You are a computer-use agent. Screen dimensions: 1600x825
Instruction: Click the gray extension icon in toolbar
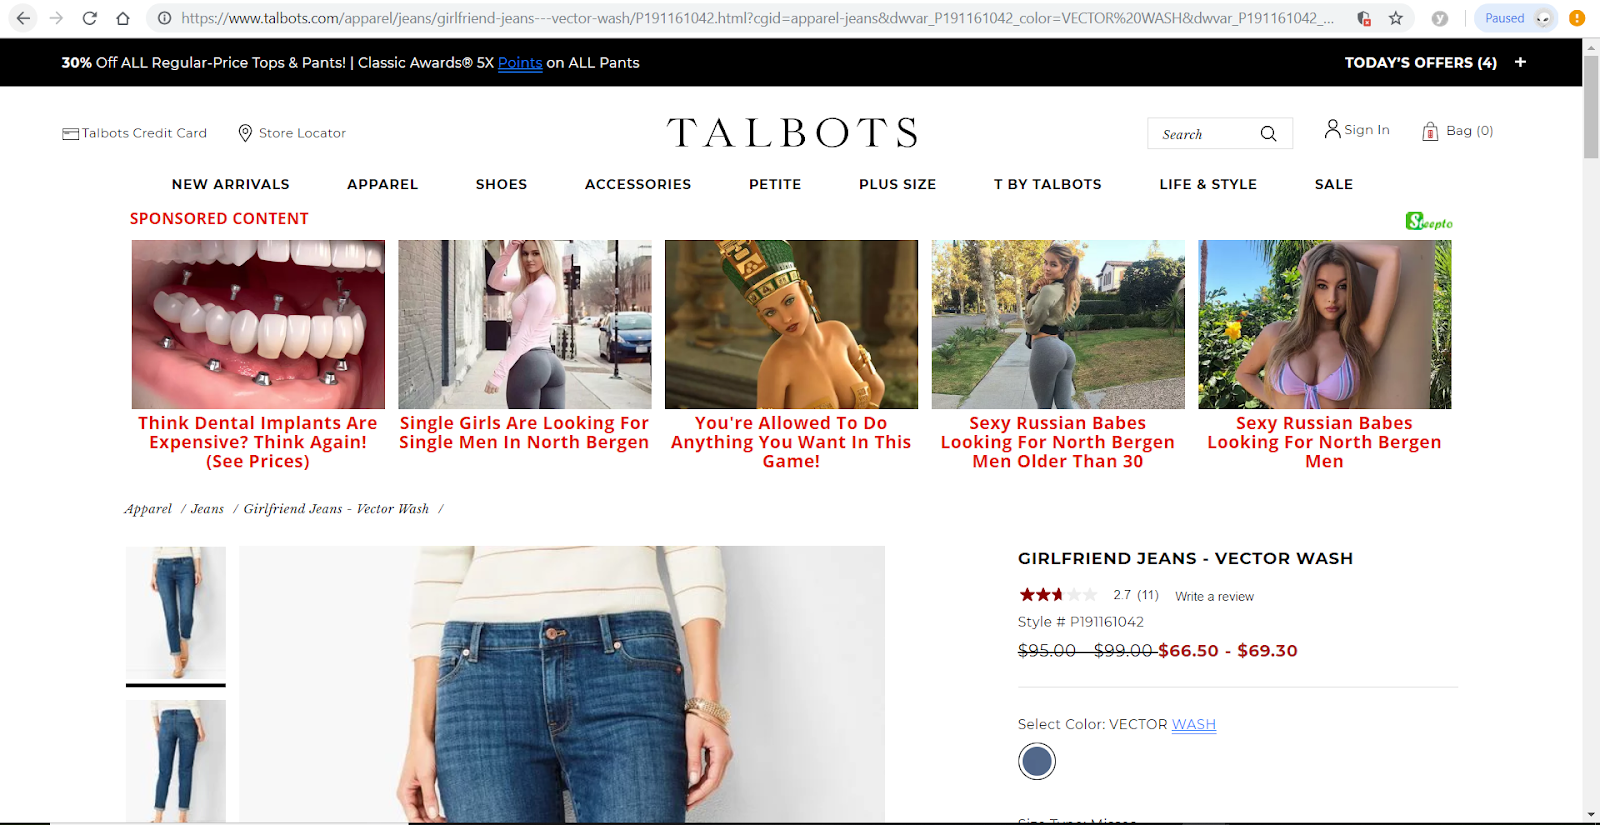click(x=1440, y=18)
